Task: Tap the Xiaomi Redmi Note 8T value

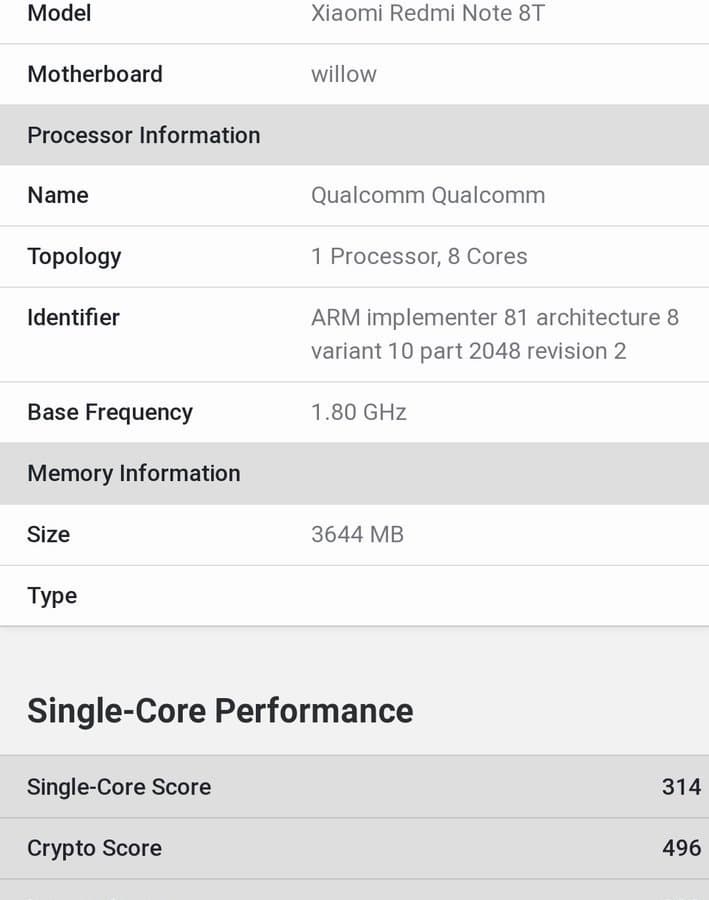Action: pos(428,13)
